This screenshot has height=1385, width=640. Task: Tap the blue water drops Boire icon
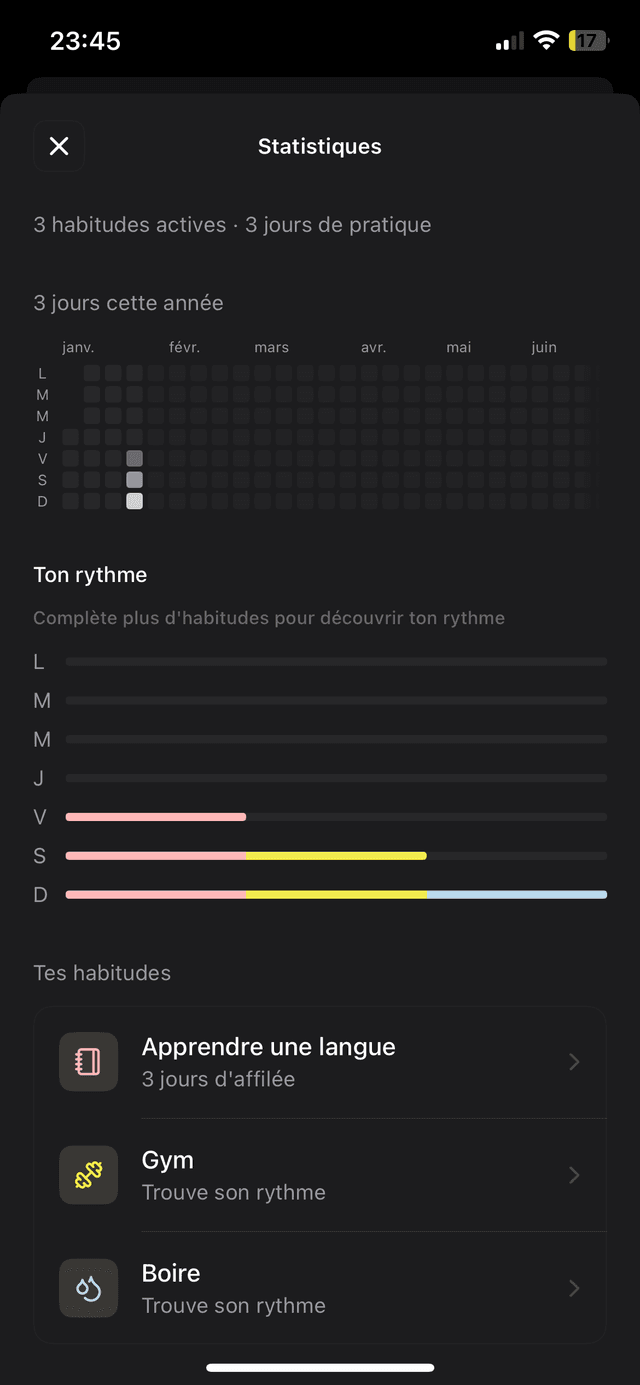[88, 1287]
